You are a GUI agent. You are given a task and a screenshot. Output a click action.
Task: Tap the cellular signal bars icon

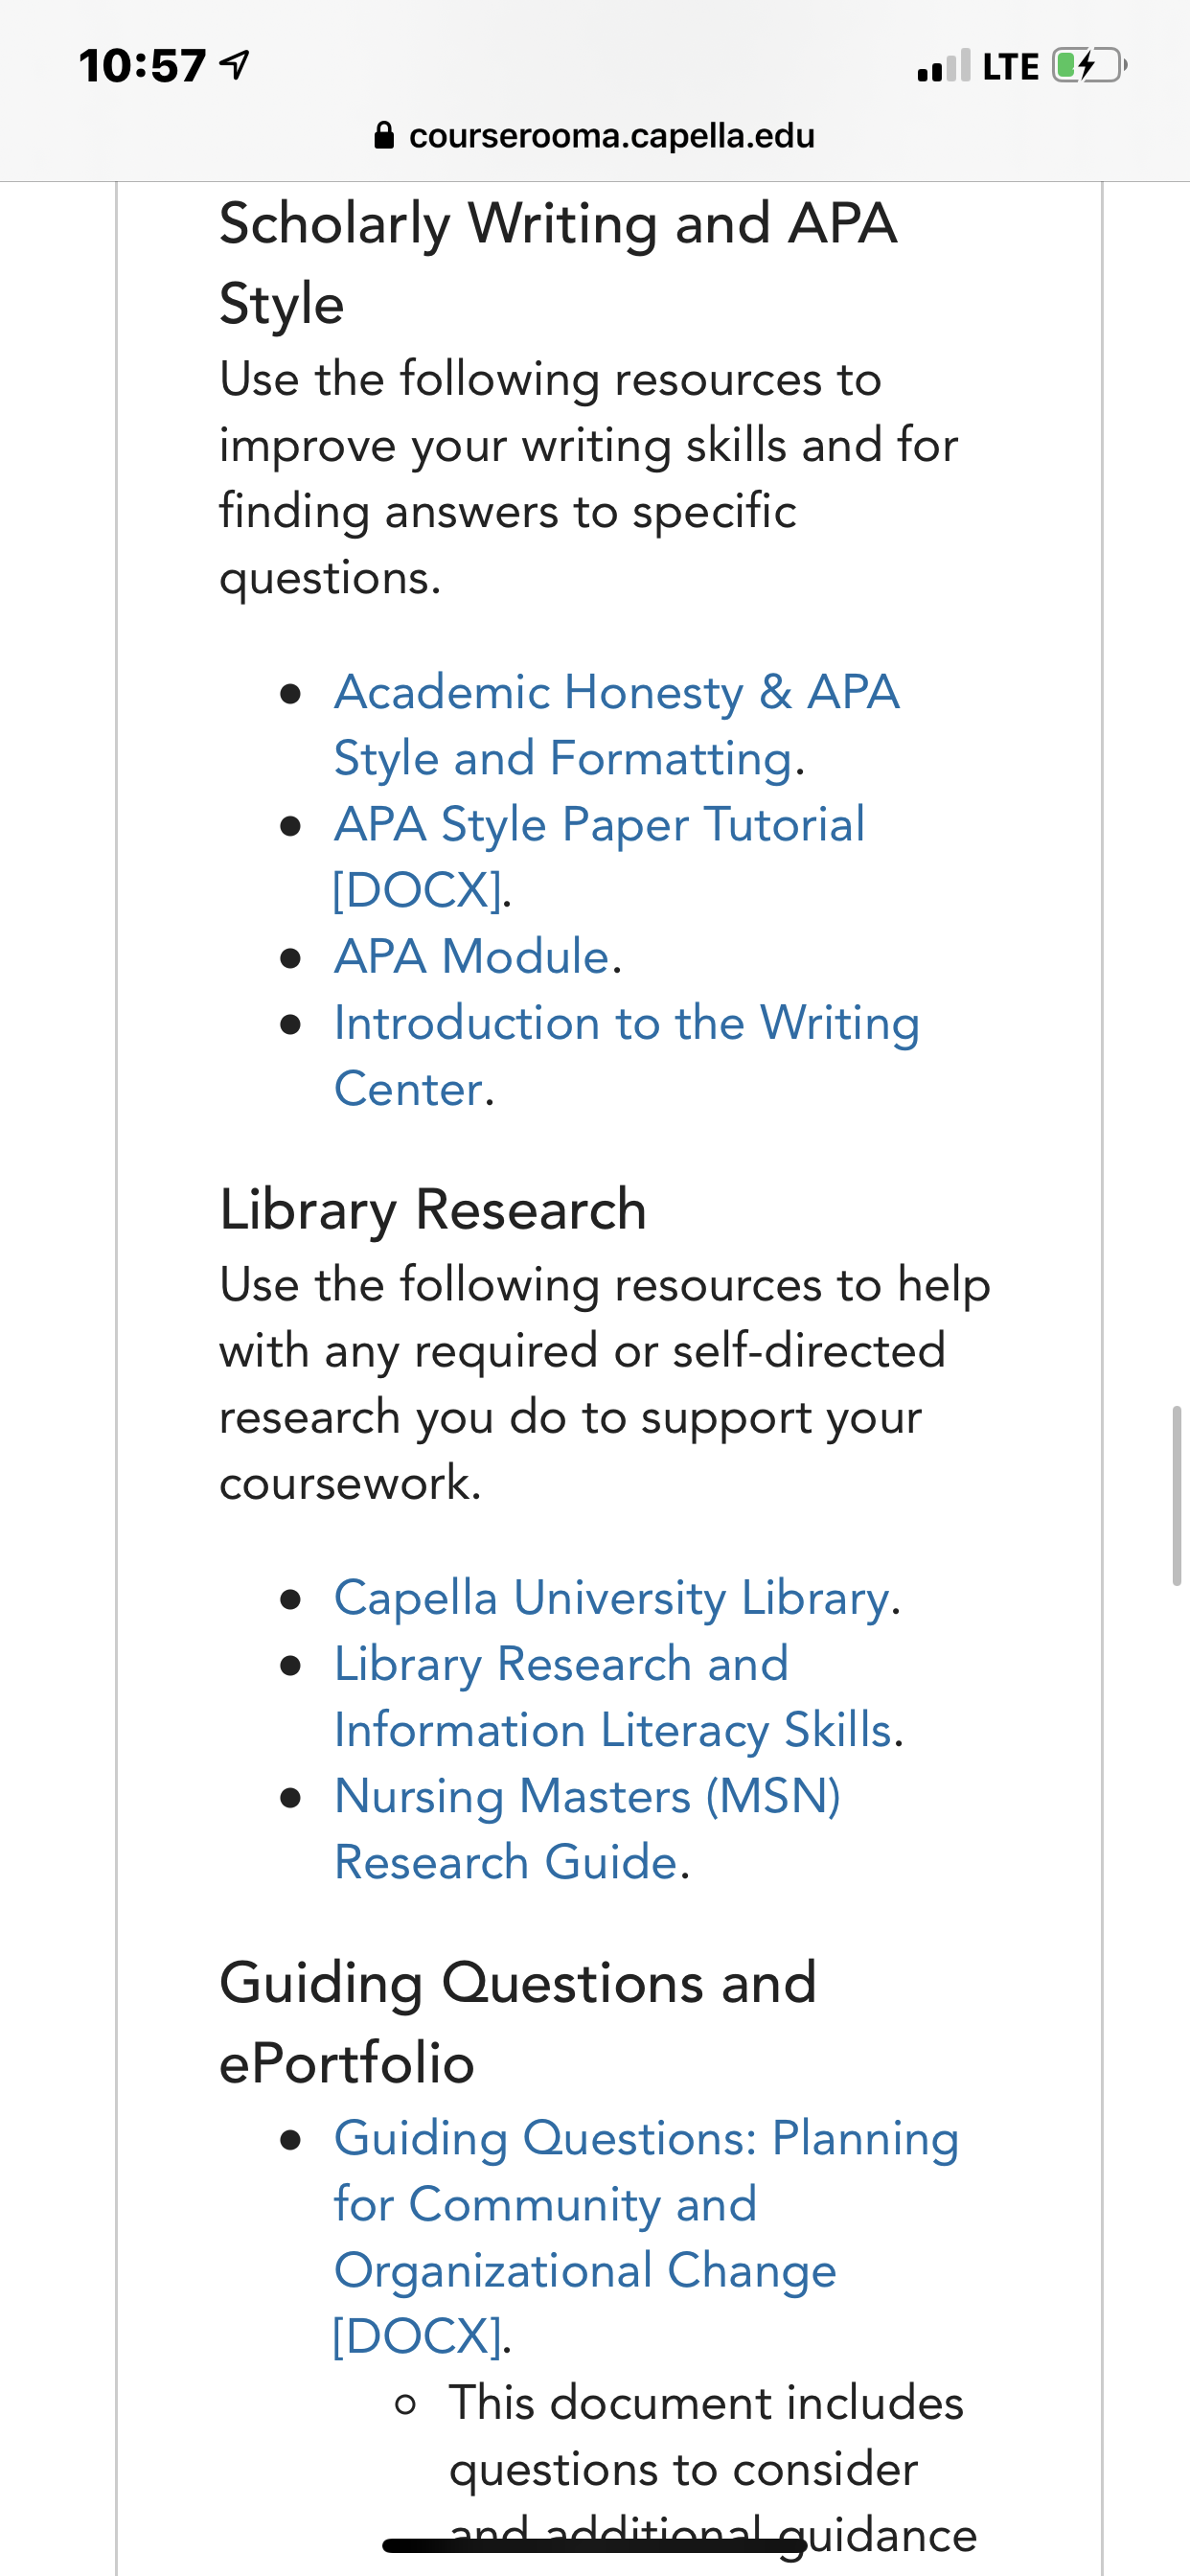pyautogui.click(x=943, y=66)
